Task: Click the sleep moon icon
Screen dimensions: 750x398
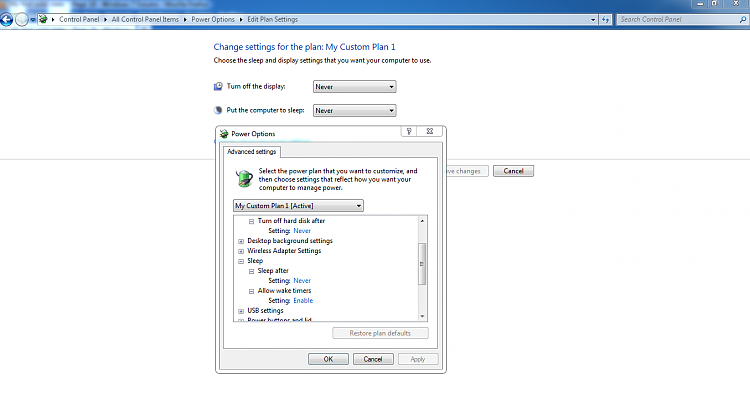Action: 218,110
